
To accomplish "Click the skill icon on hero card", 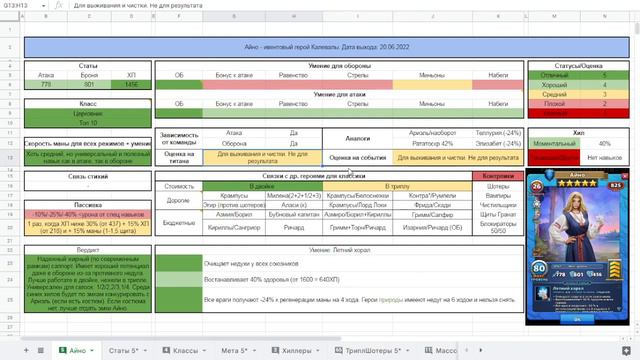I will coord(542,293).
